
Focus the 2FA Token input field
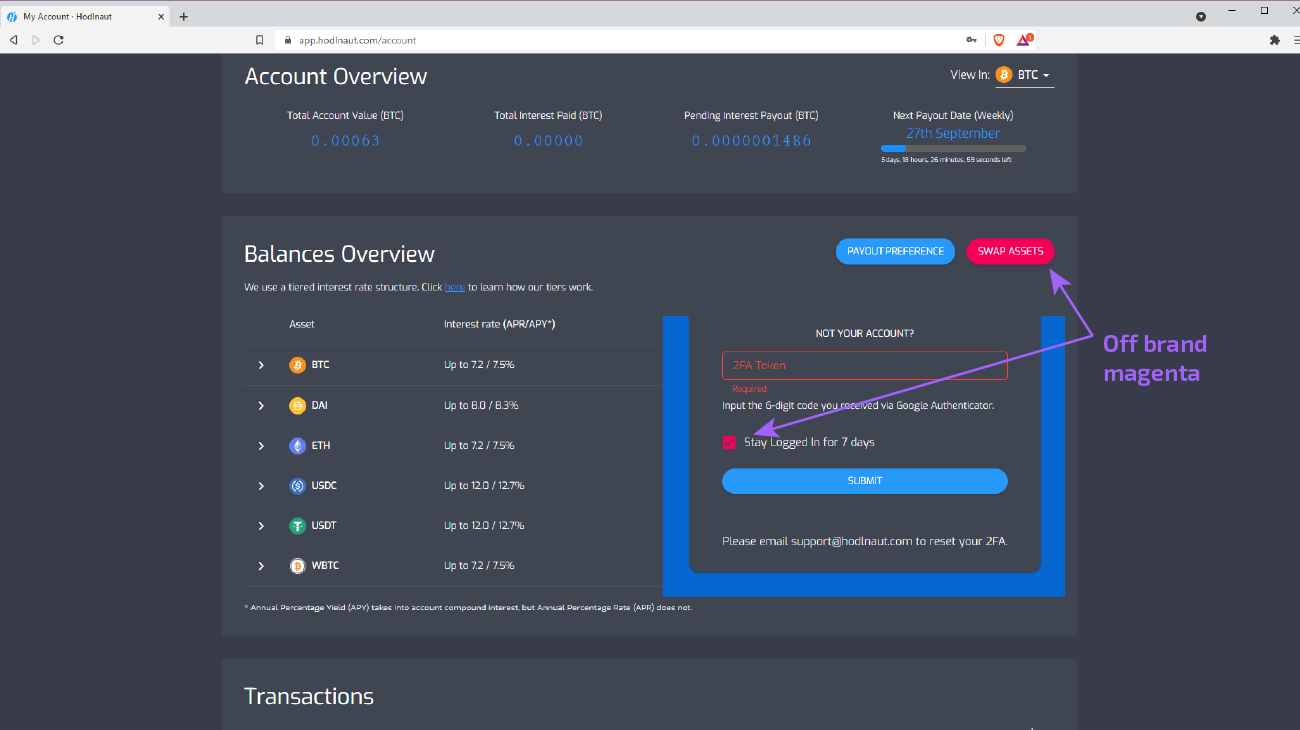865,365
